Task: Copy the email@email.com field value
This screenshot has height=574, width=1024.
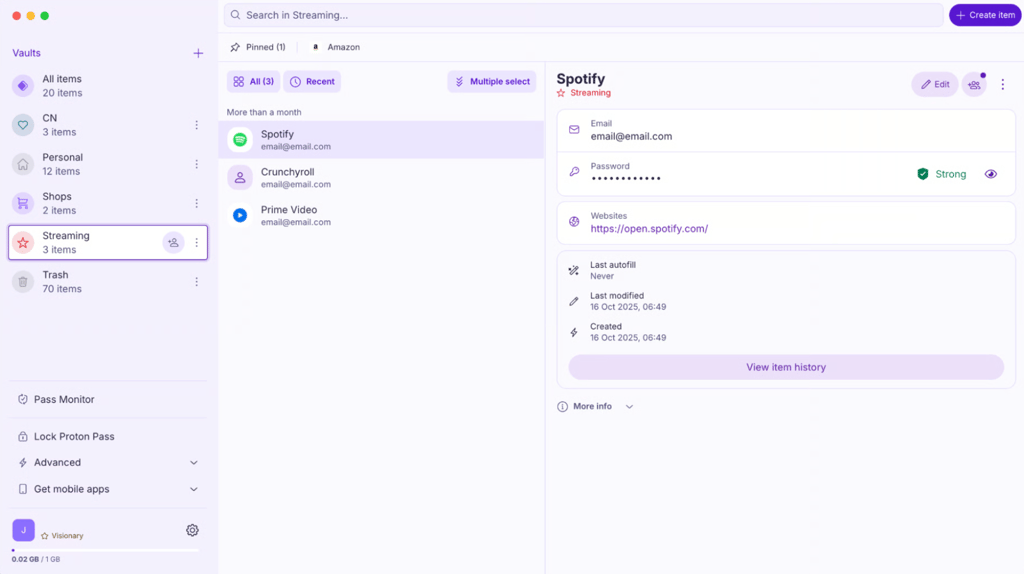Action: tap(786, 131)
